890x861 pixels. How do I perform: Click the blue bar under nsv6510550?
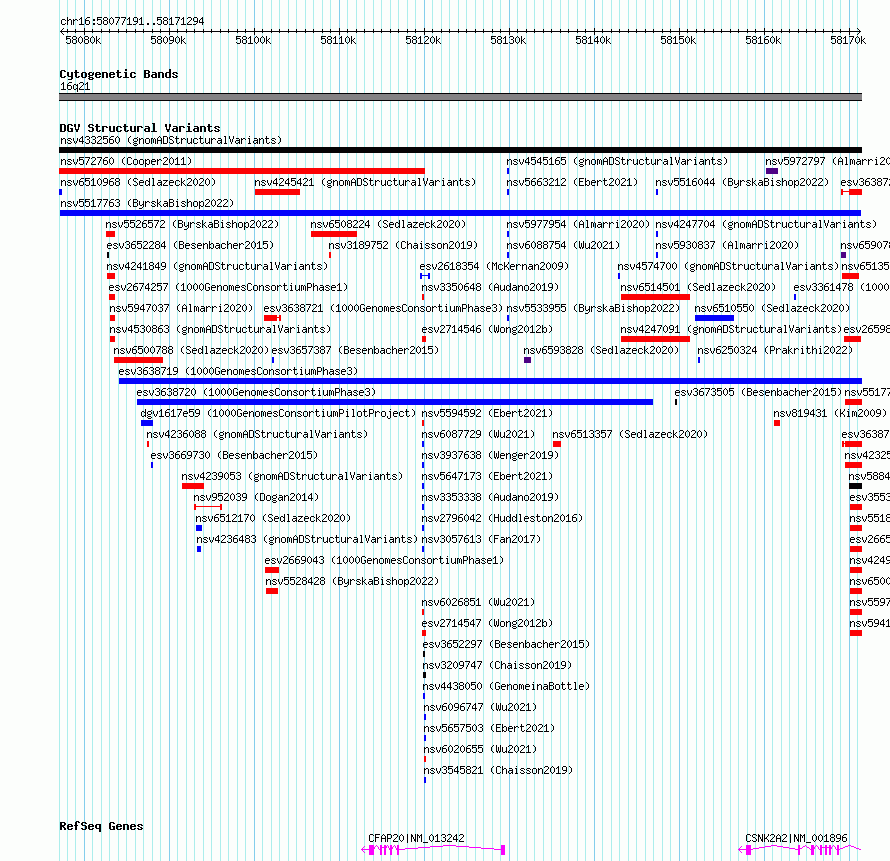coord(714,318)
